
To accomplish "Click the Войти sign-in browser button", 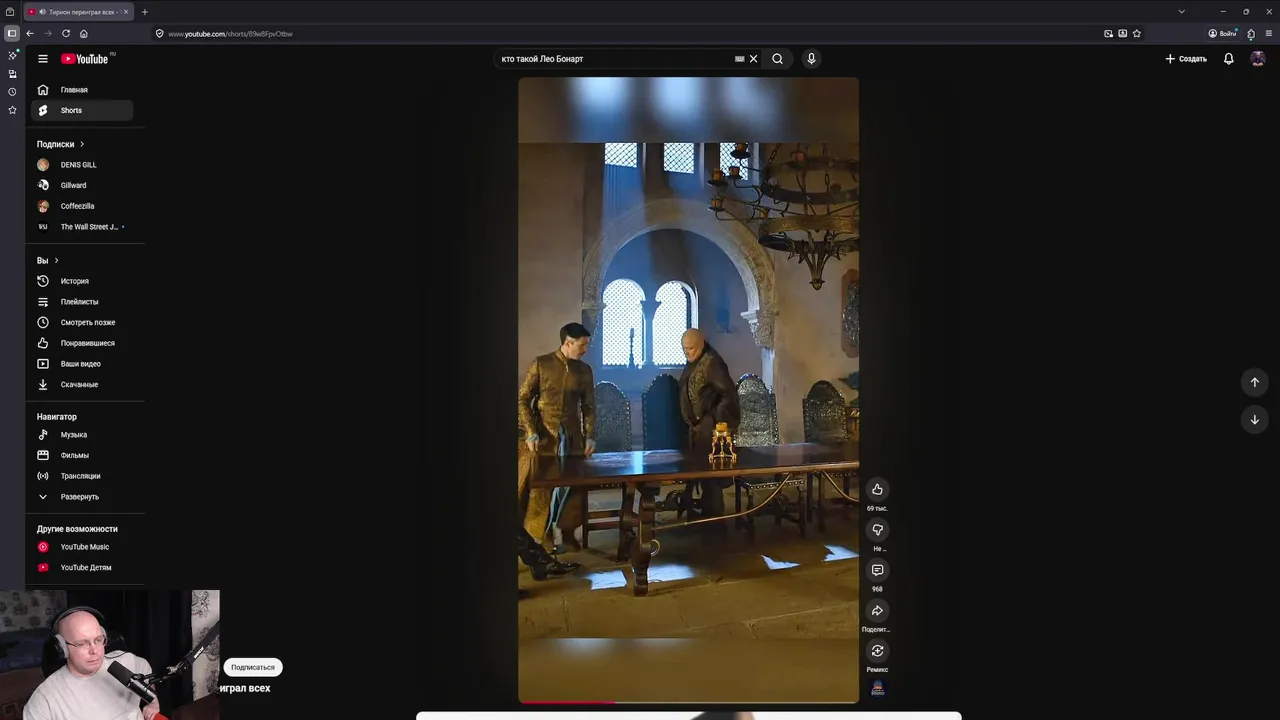I will [1222, 34].
